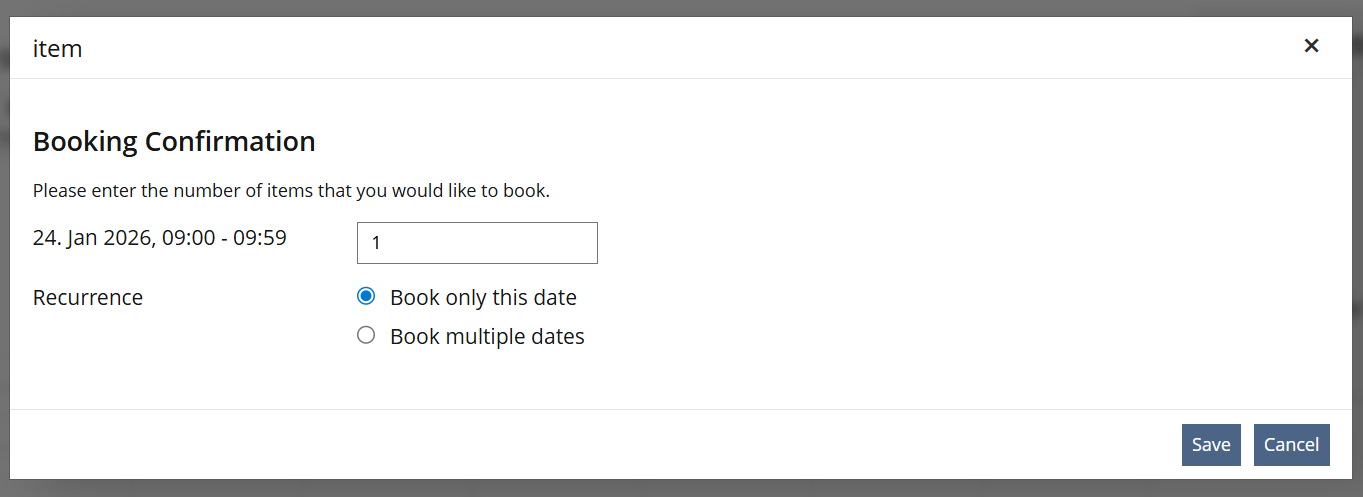Click the "24. Jan 2026" date text
This screenshot has height=497, width=1363.
pyautogui.click(x=92, y=239)
